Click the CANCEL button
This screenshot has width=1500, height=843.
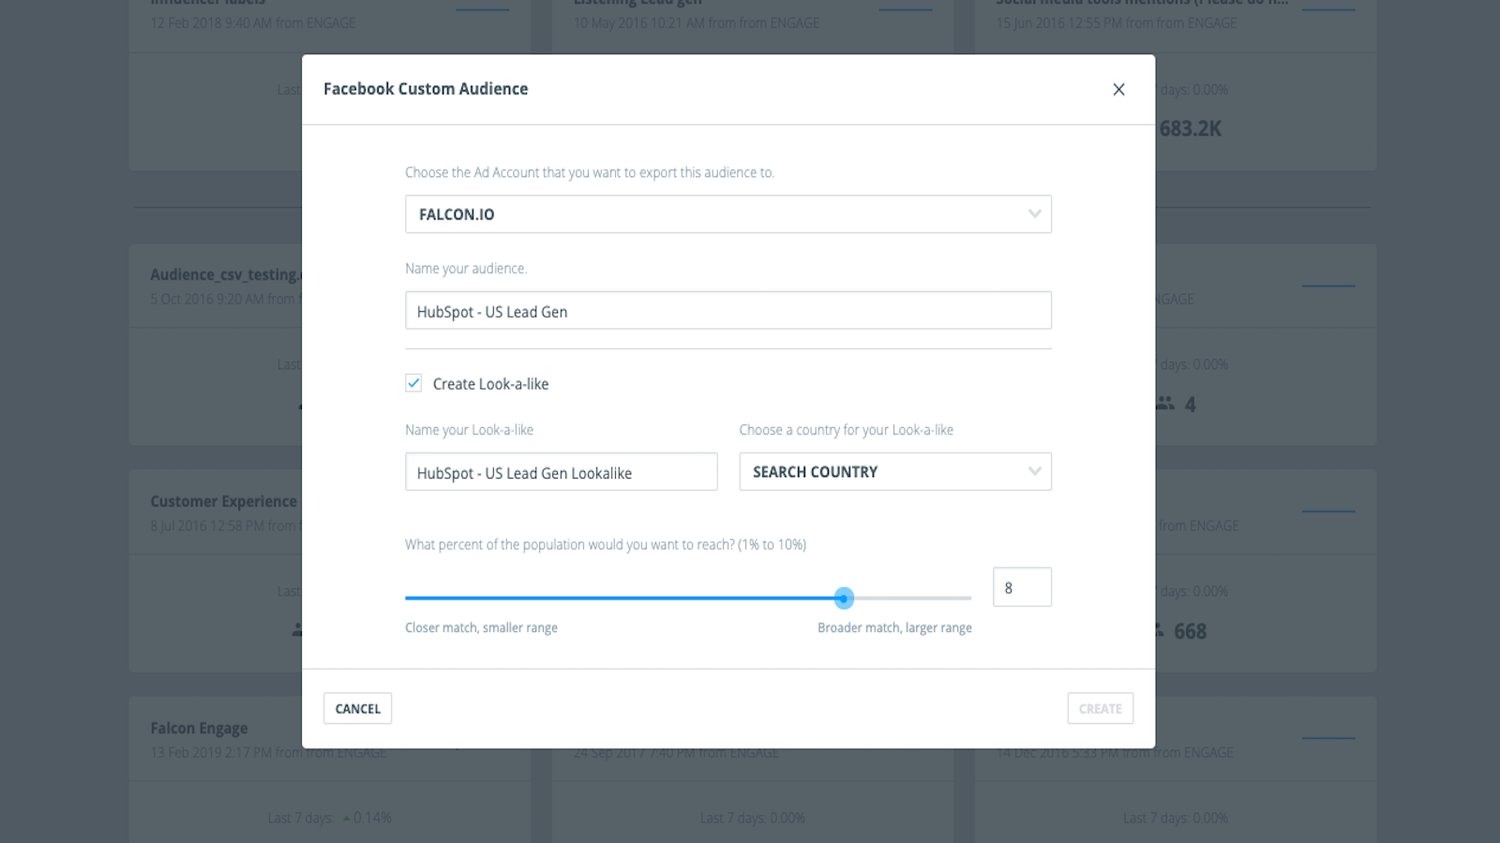(x=357, y=708)
